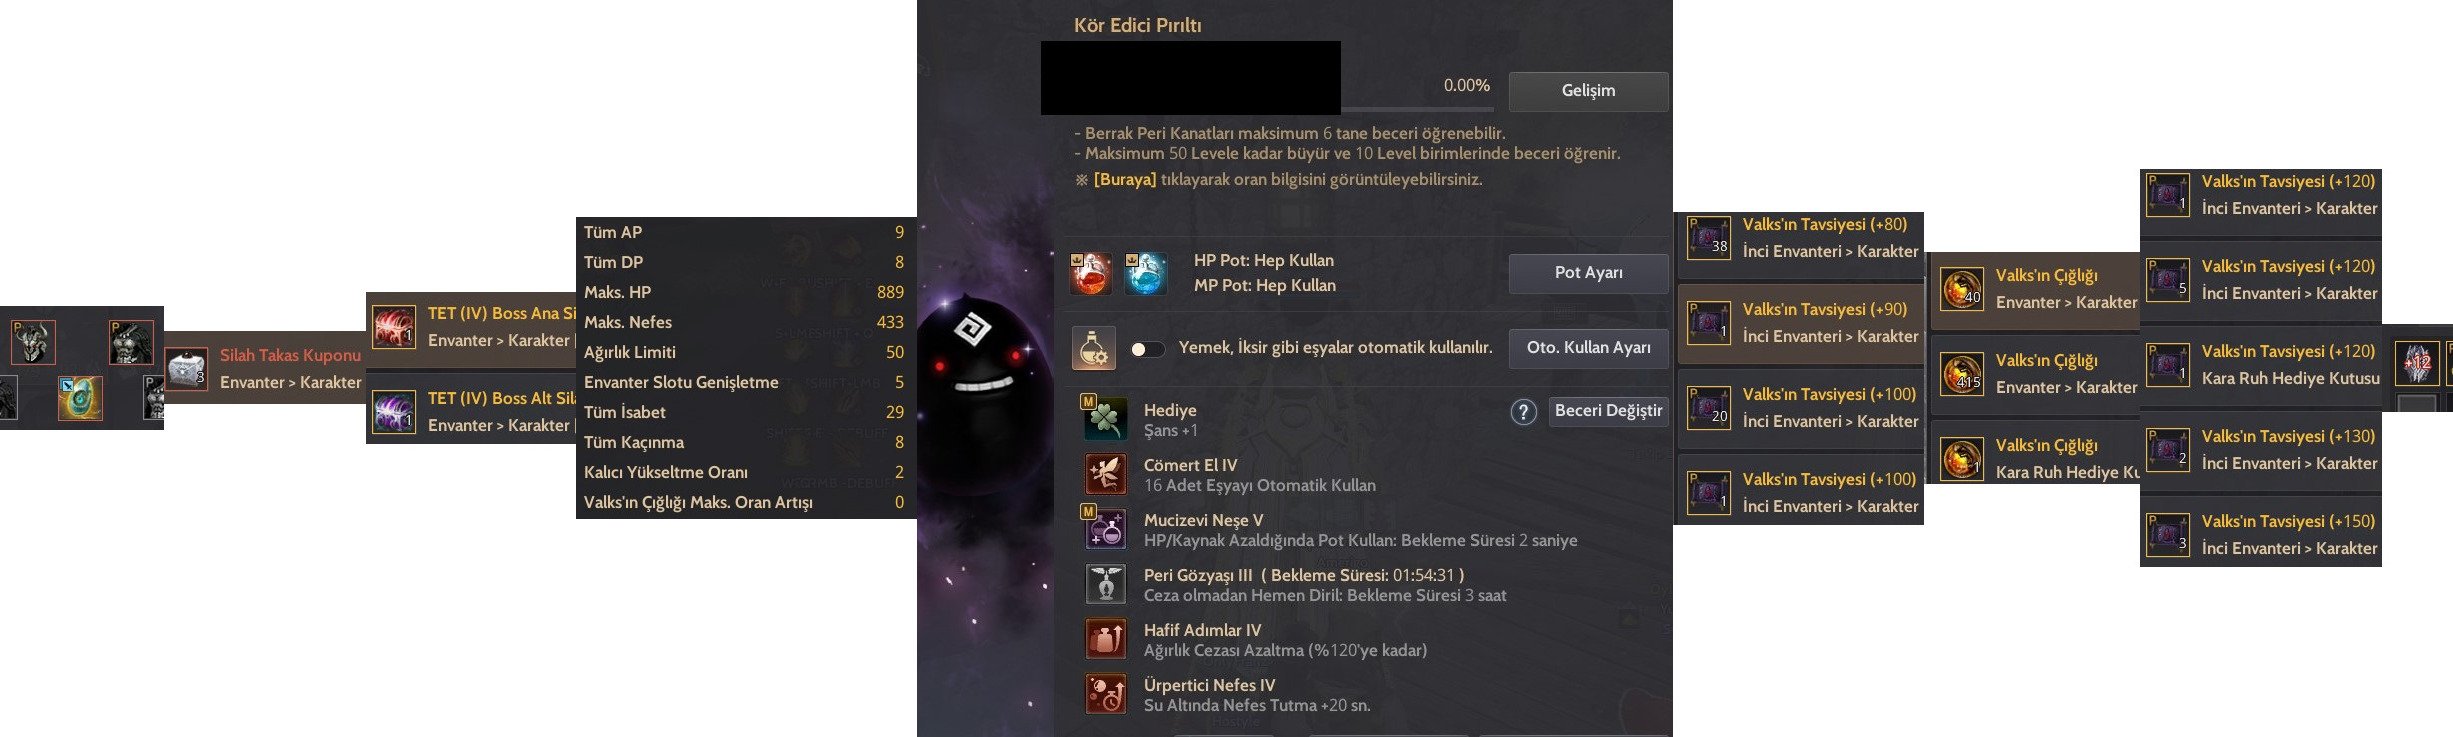Open Pot Ayarı settings

pos(1588,273)
